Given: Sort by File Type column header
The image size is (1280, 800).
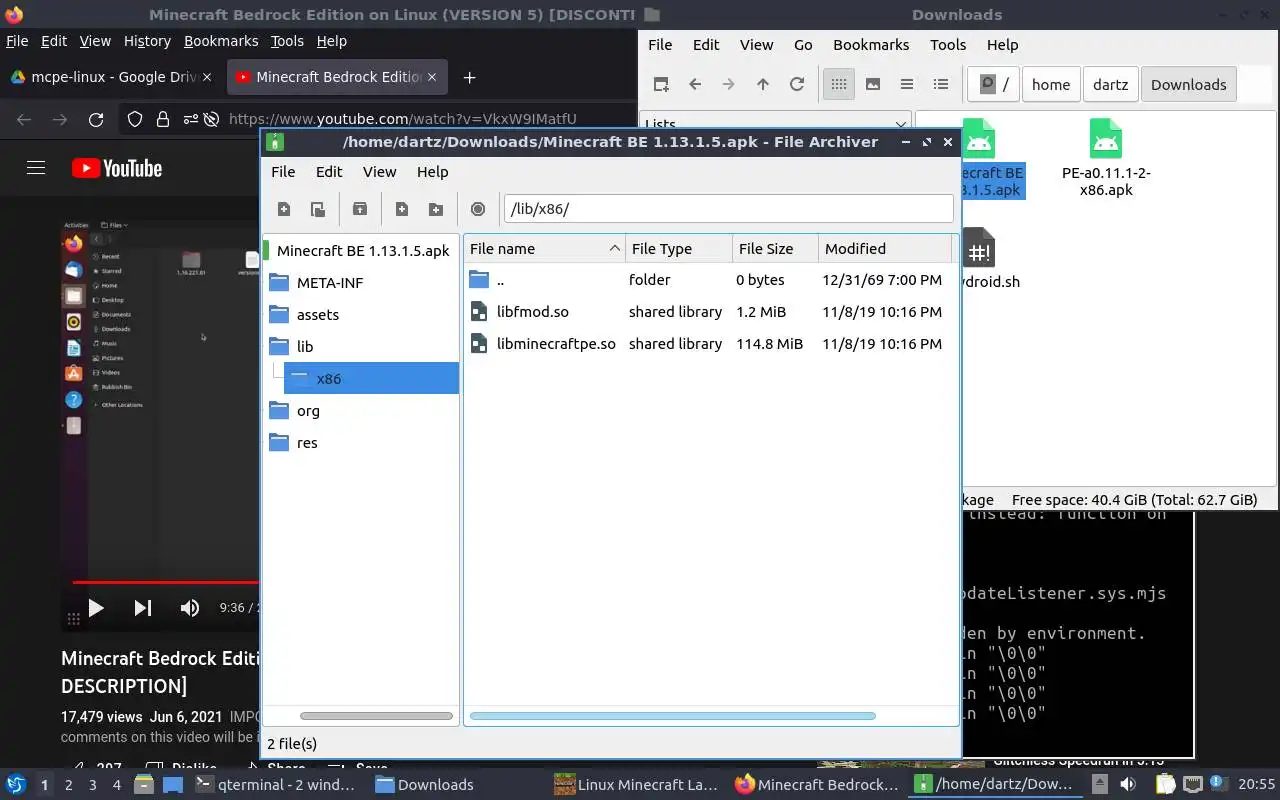Looking at the screenshot, I should 679,249.
